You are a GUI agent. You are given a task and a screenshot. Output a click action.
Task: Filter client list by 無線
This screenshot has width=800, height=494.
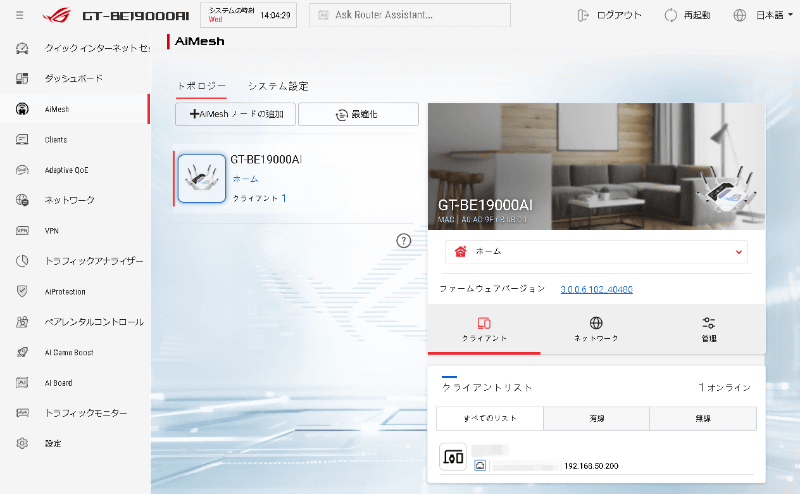pos(703,418)
